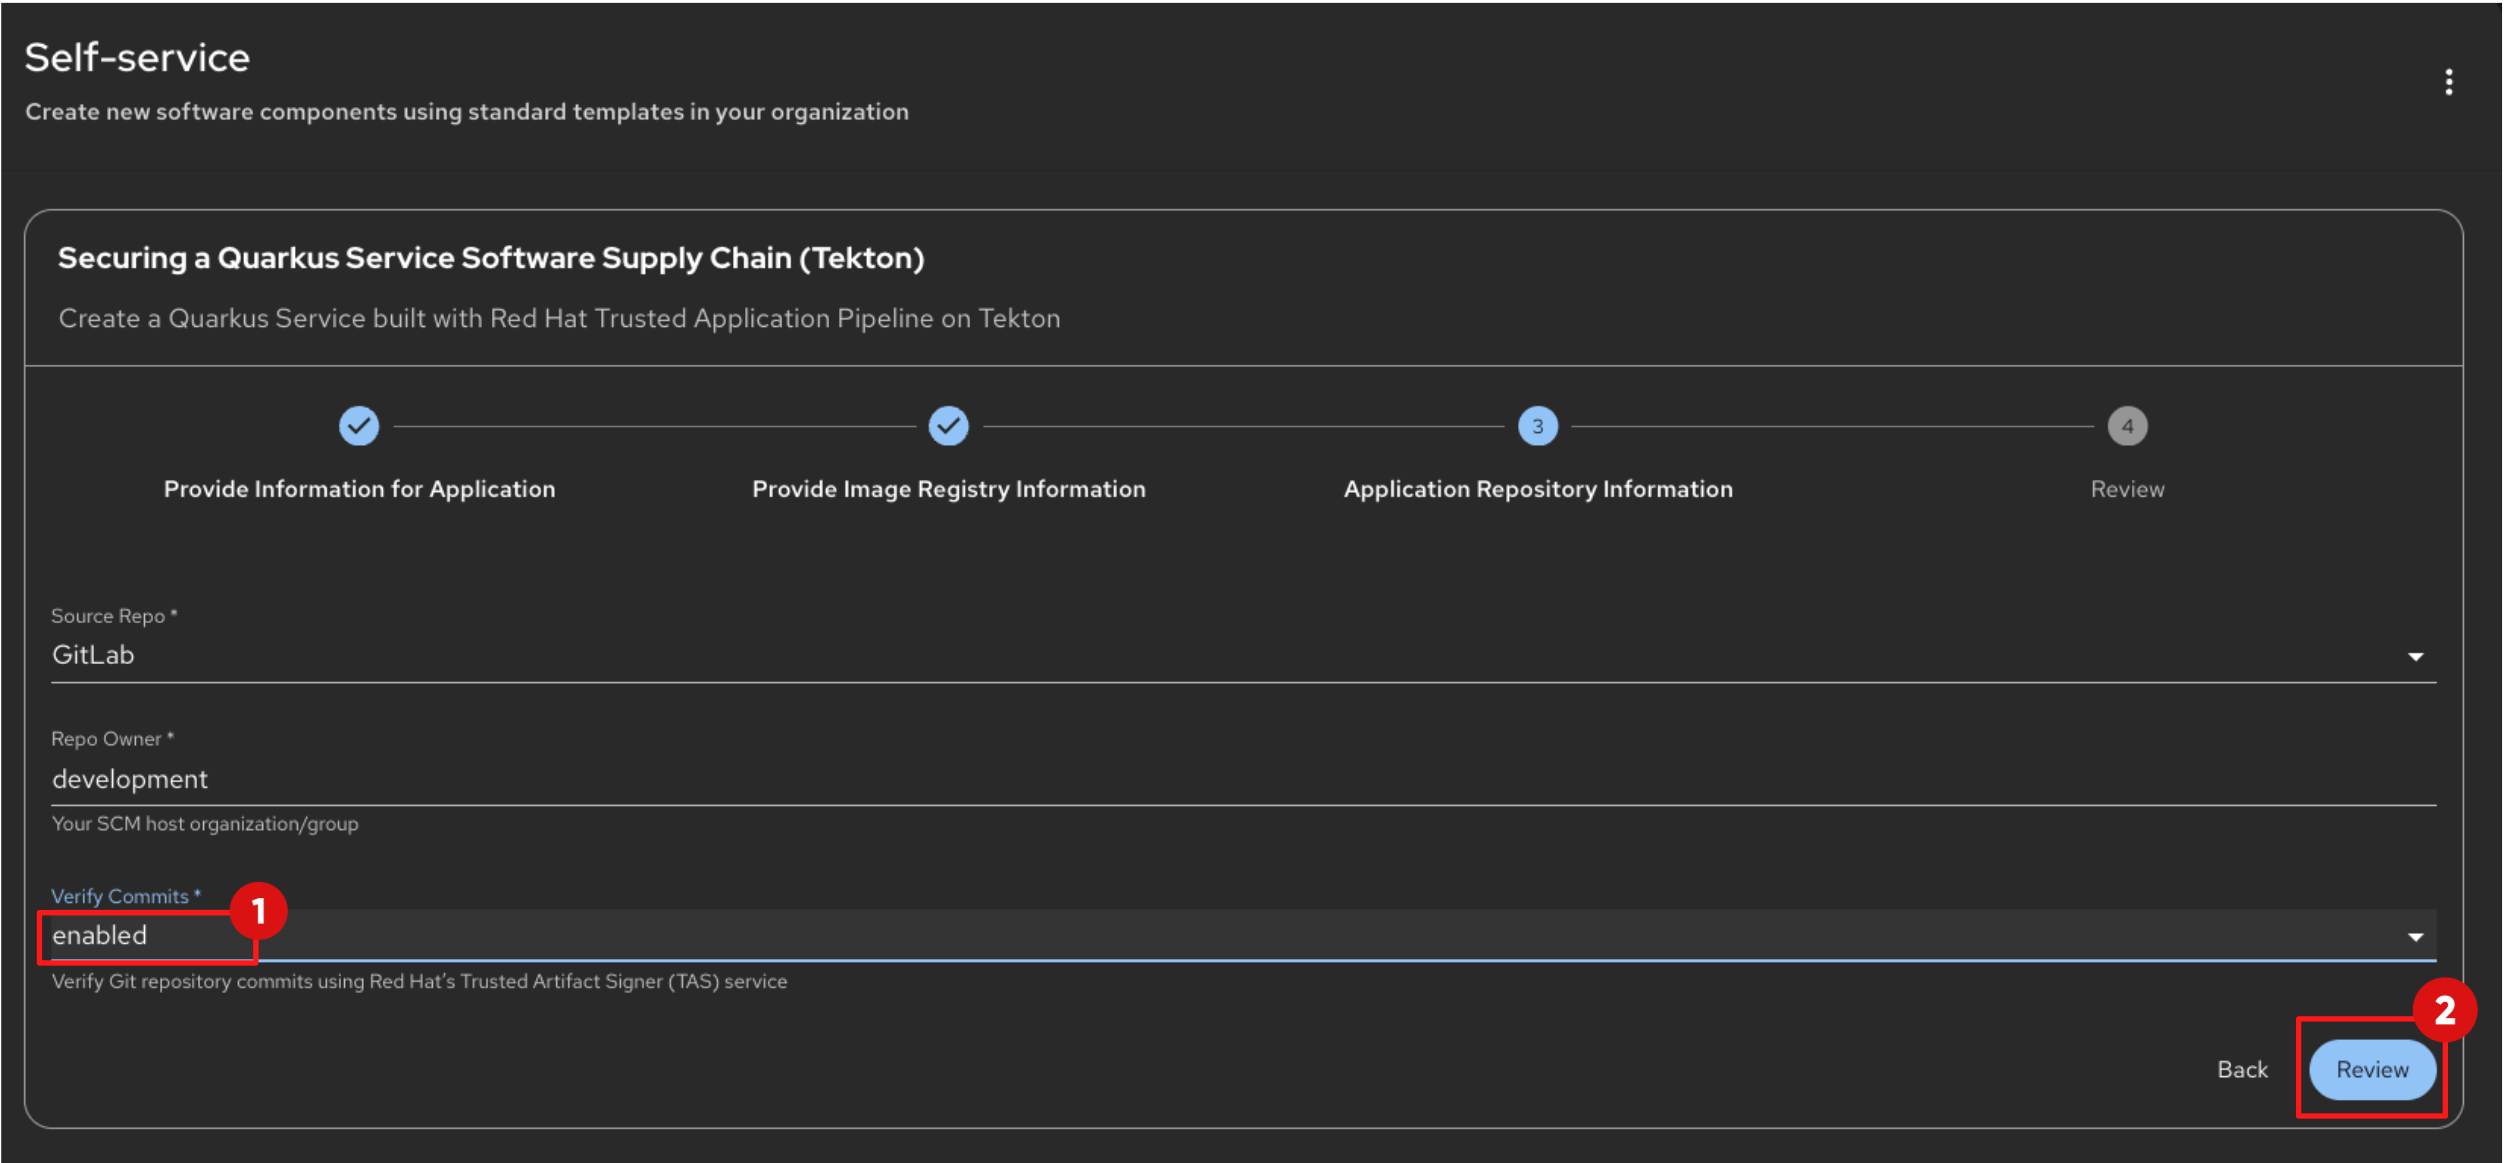This screenshot has height=1163, width=2505.
Task: Click the first completed step checkmark icon
Action: (x=359, y=426)
